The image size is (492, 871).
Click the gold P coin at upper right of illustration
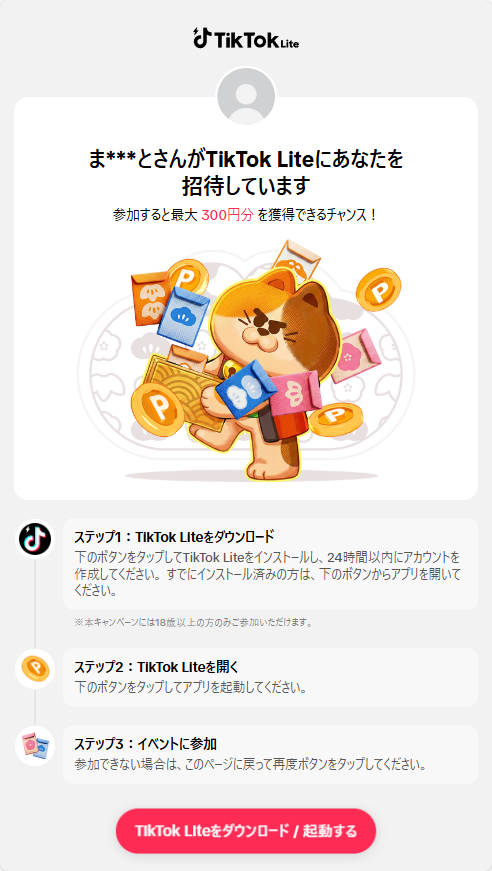(x=379, y=289)
